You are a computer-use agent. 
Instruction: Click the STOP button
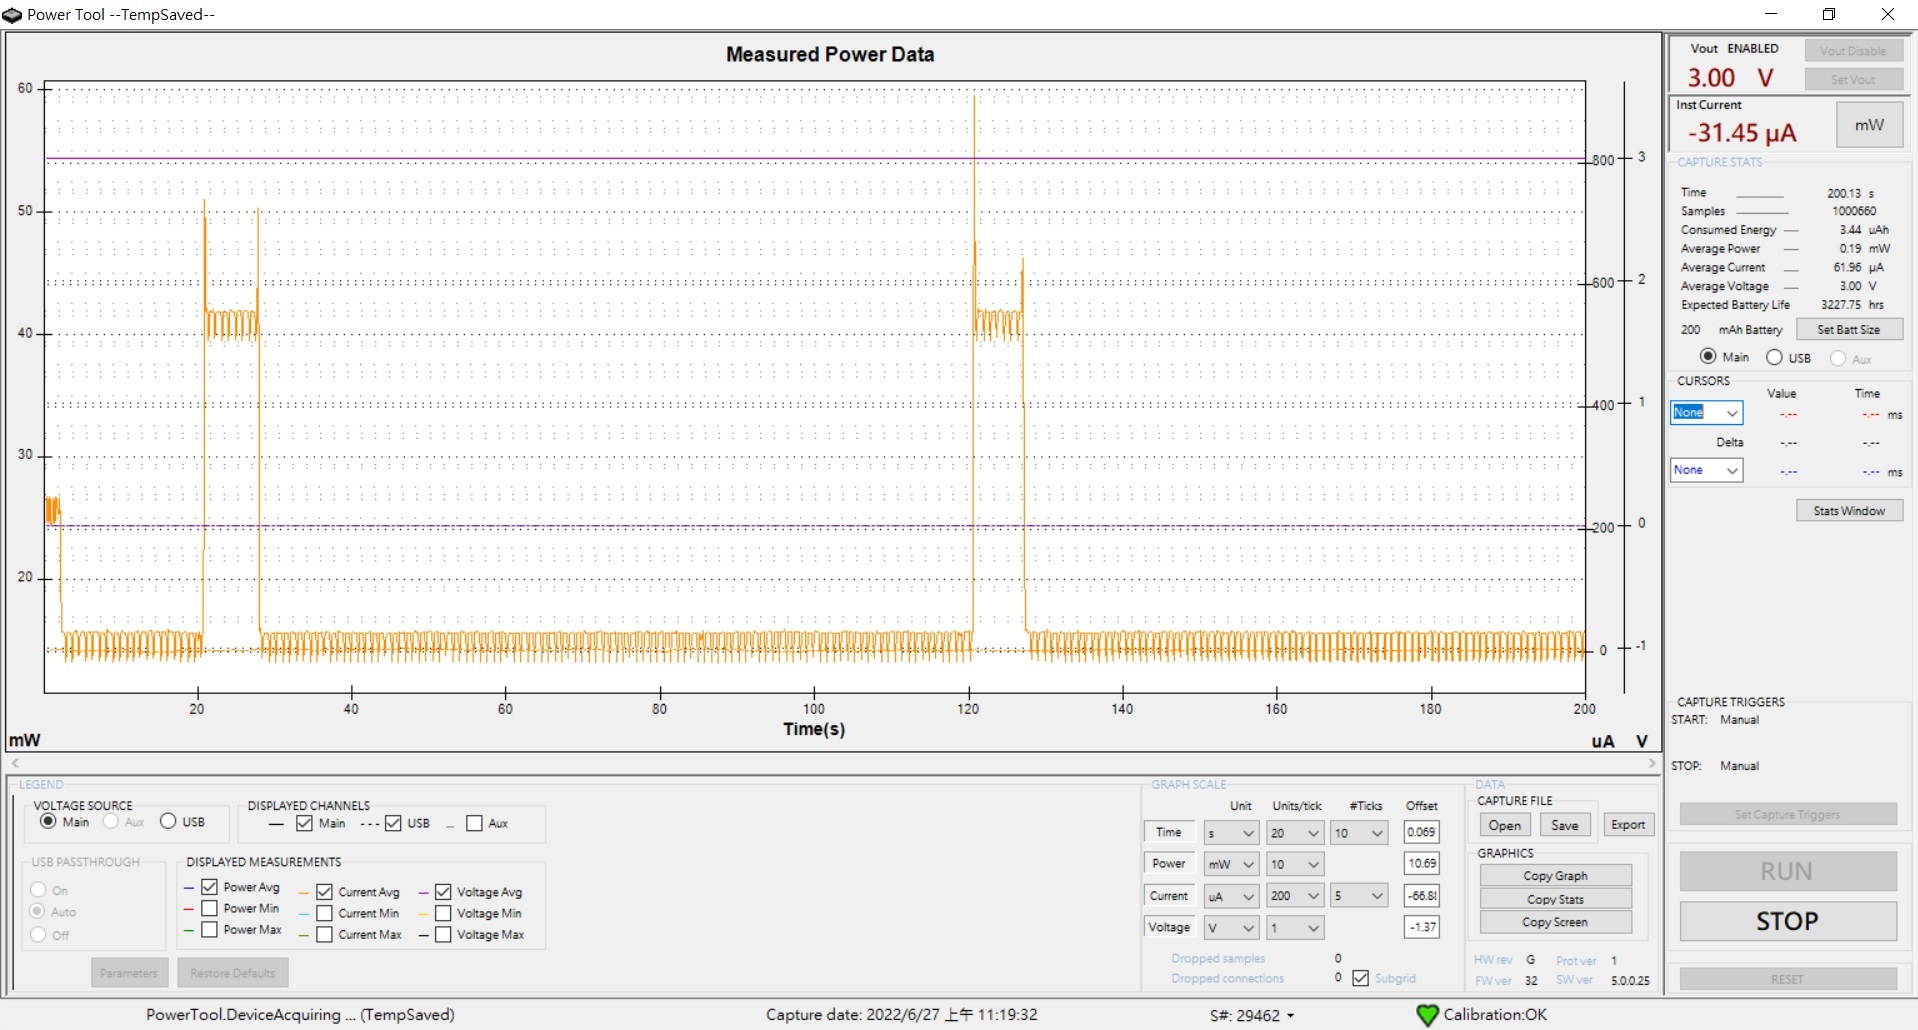click(1787, 921)
